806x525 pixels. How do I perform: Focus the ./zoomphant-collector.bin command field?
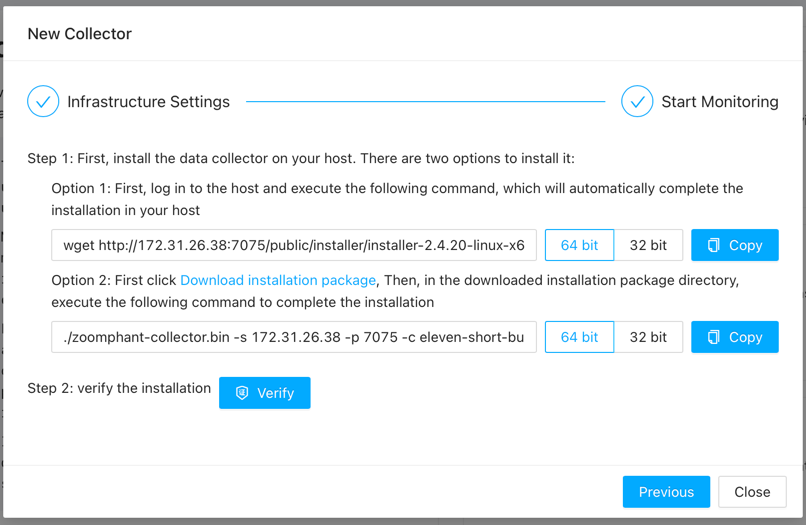click(x=294, y=337)
